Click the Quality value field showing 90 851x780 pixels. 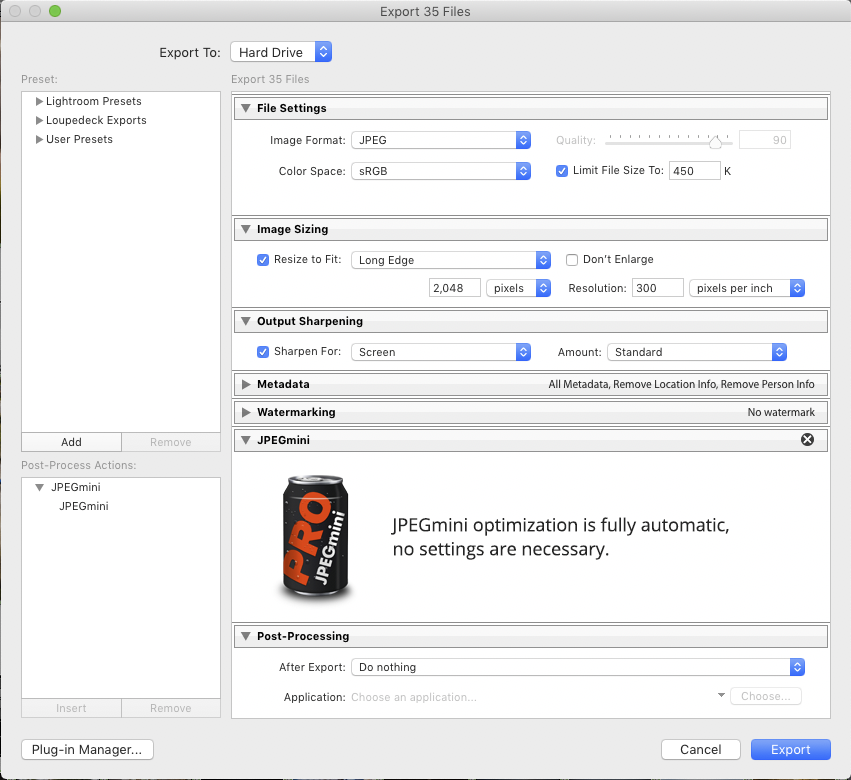coord(765,140)
